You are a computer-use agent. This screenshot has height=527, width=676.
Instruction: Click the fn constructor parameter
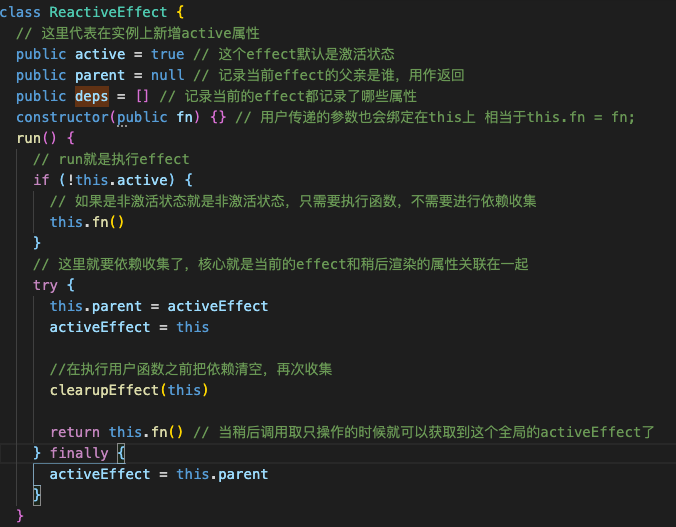click(x=185, y=117)
